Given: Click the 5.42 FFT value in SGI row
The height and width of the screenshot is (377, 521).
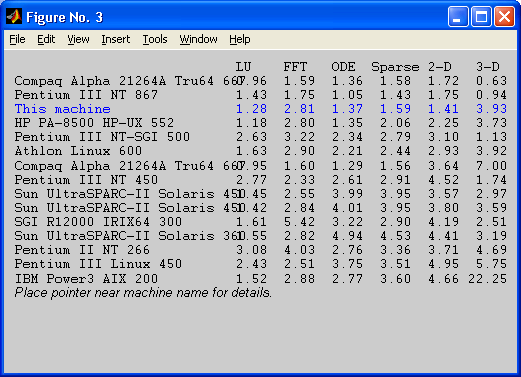Looking at the screenshot, I should click(299, 222).
